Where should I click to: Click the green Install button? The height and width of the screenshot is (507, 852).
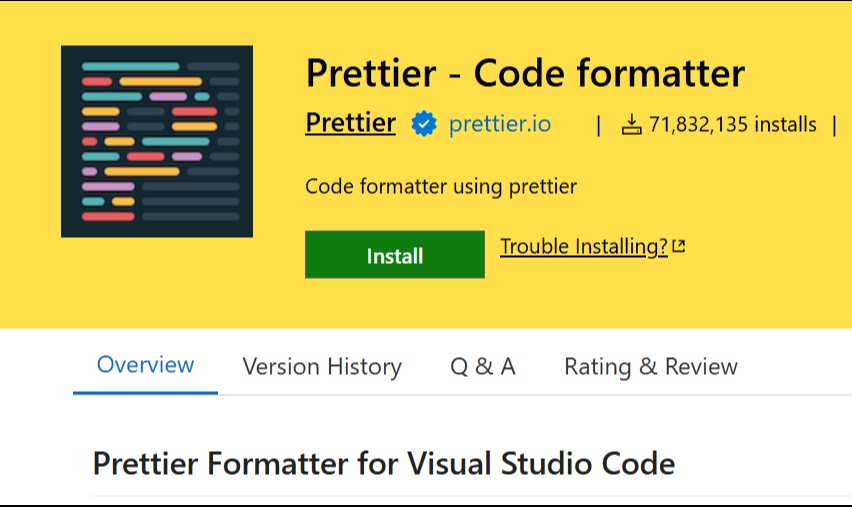pyautogui.click(x=395, y=254)
